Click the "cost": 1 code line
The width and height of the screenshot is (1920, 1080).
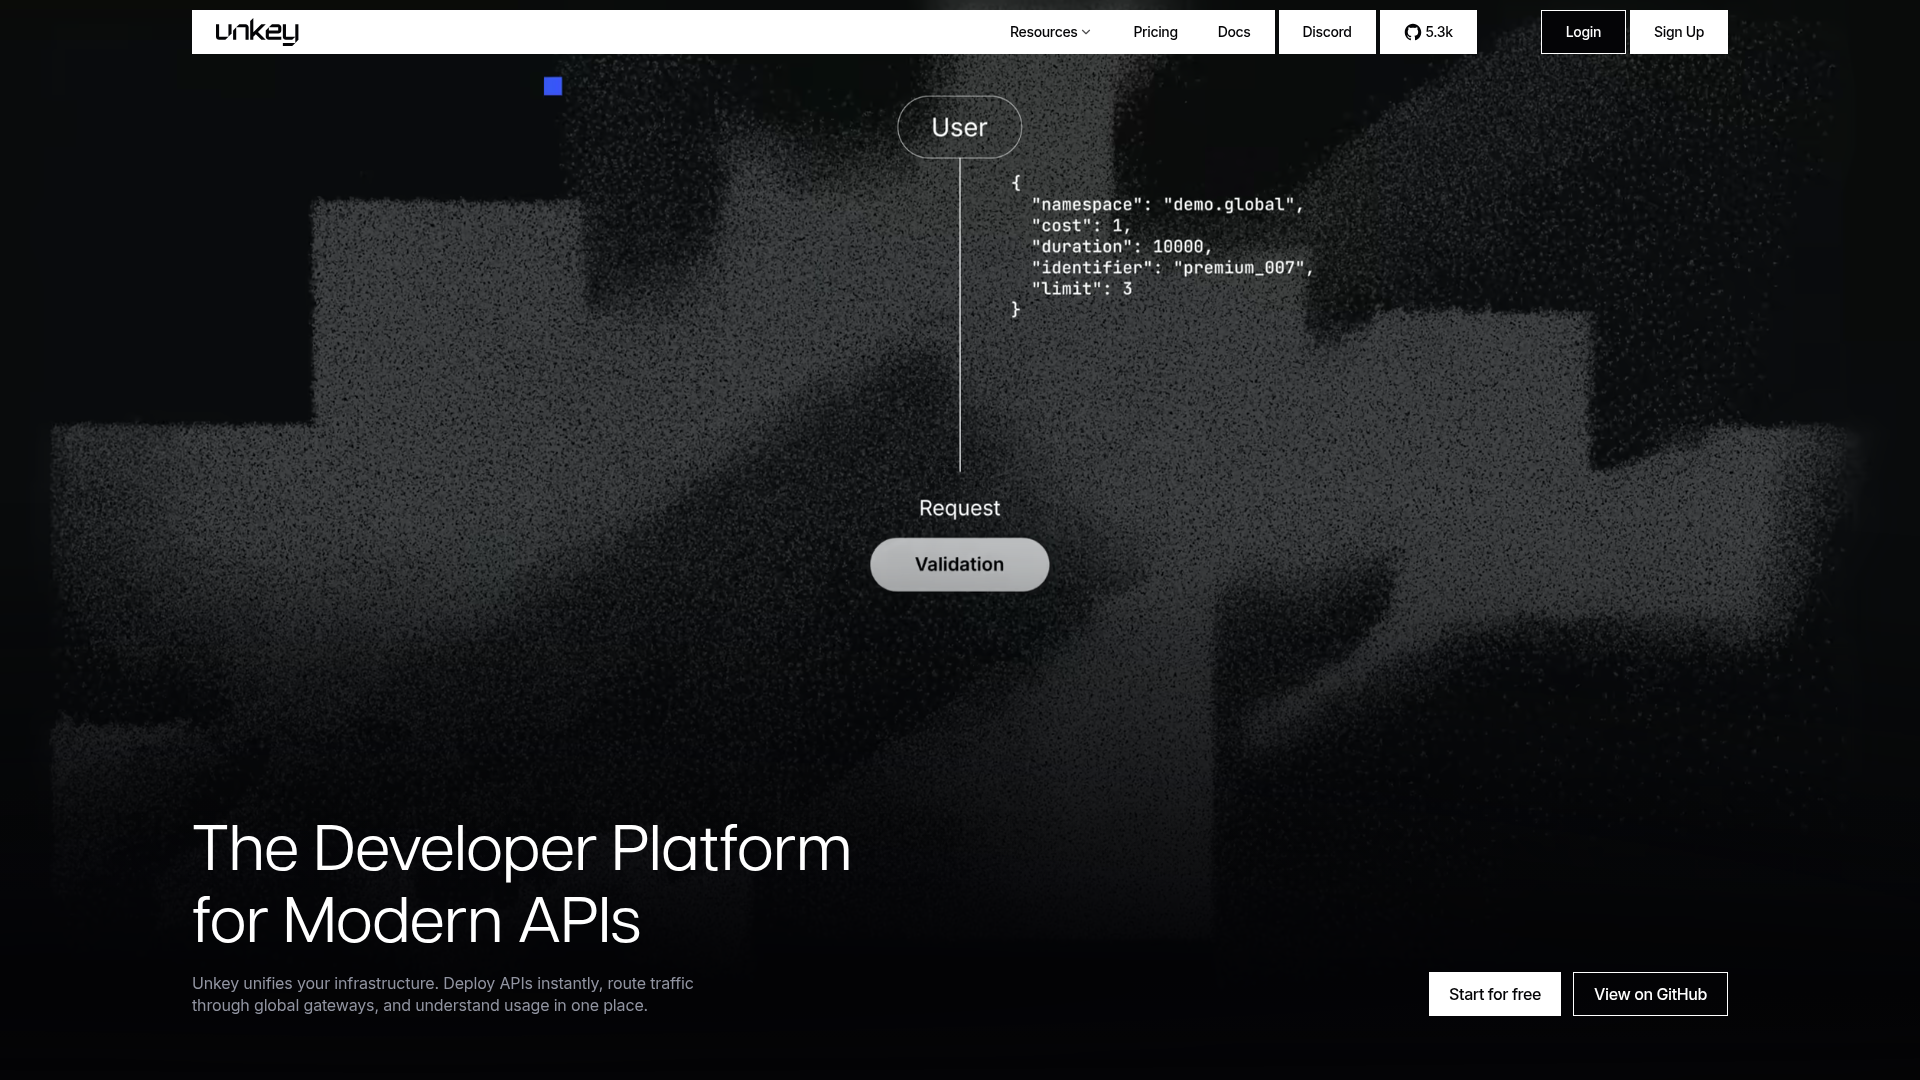pyautogui.click(x=1081, y=226)
